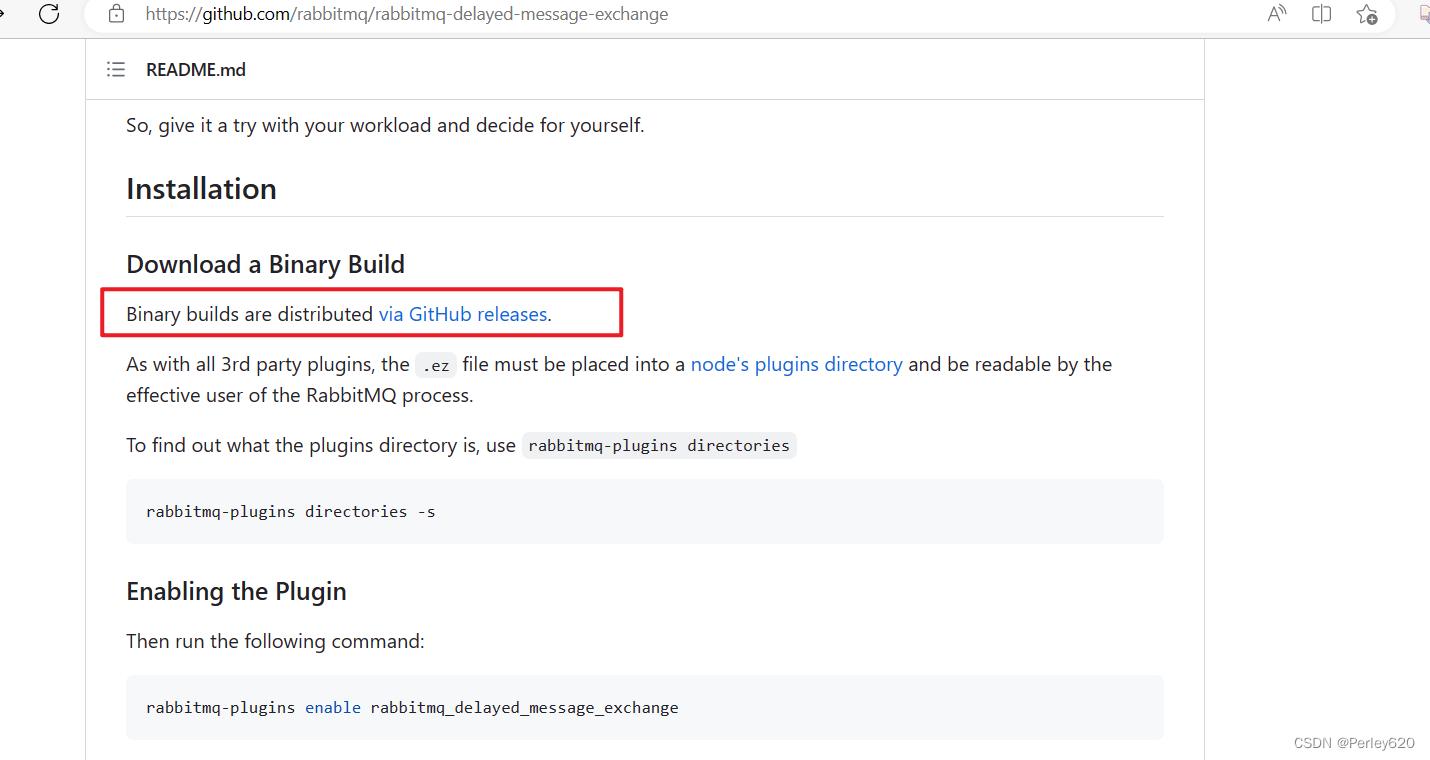This screenshot has height=760, width=1430.
Task: Click the inline ".ez" code text
Action: [436, 365]
